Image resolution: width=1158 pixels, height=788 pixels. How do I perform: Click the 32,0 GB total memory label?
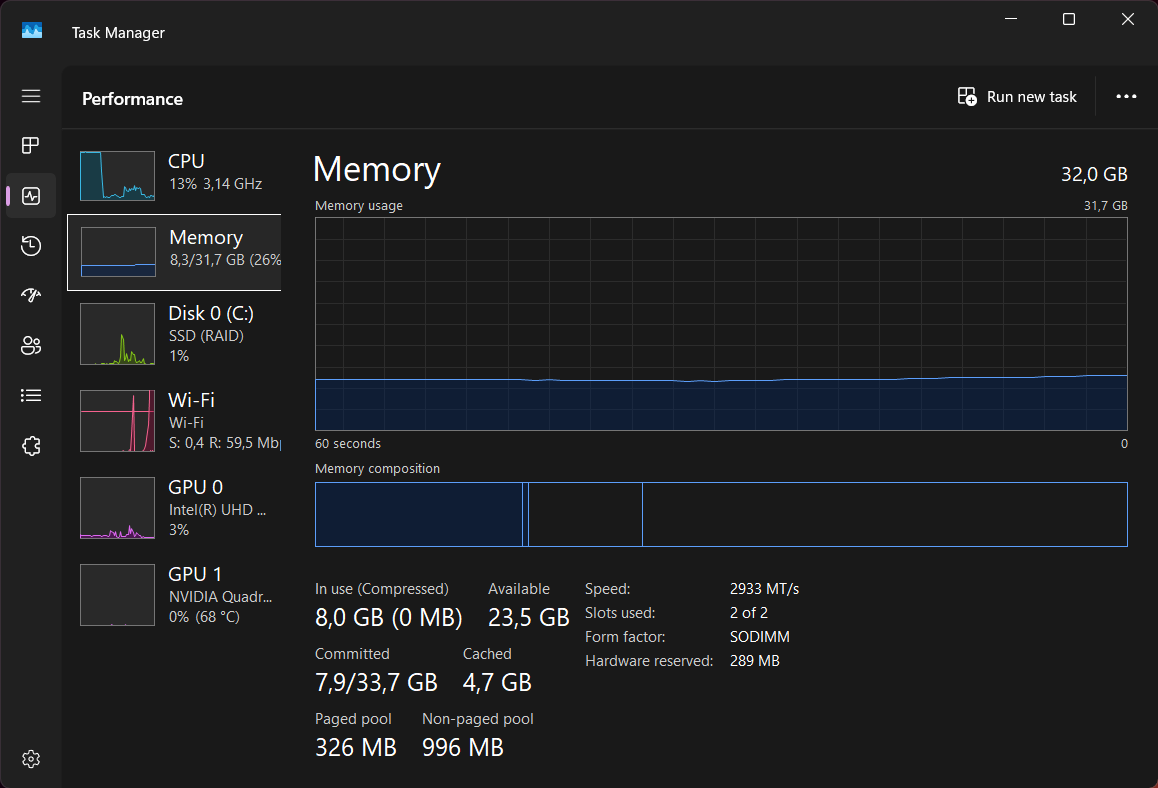tap(1094, 174)
